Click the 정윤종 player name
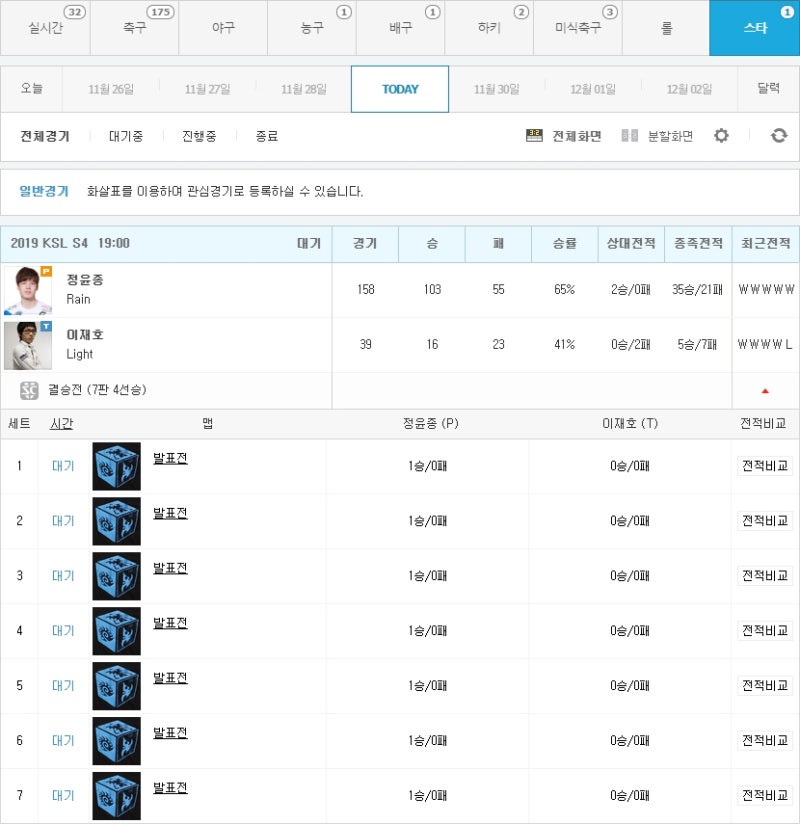Screen dimensions: 800x824 85,280
